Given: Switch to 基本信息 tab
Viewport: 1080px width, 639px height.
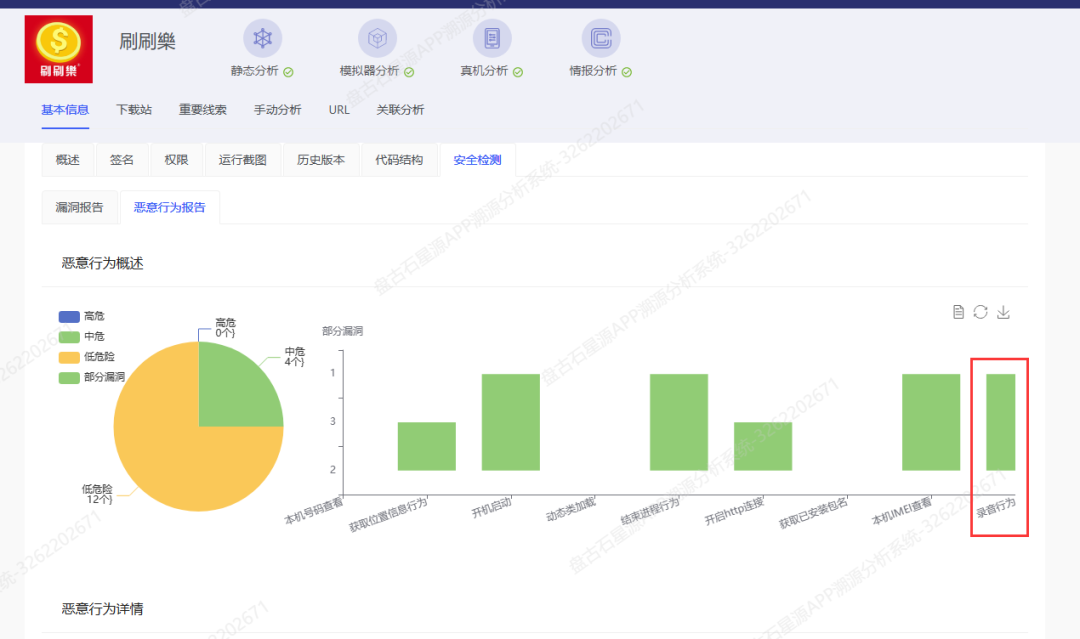Looking at the screenshot, I should click(65, 109).
